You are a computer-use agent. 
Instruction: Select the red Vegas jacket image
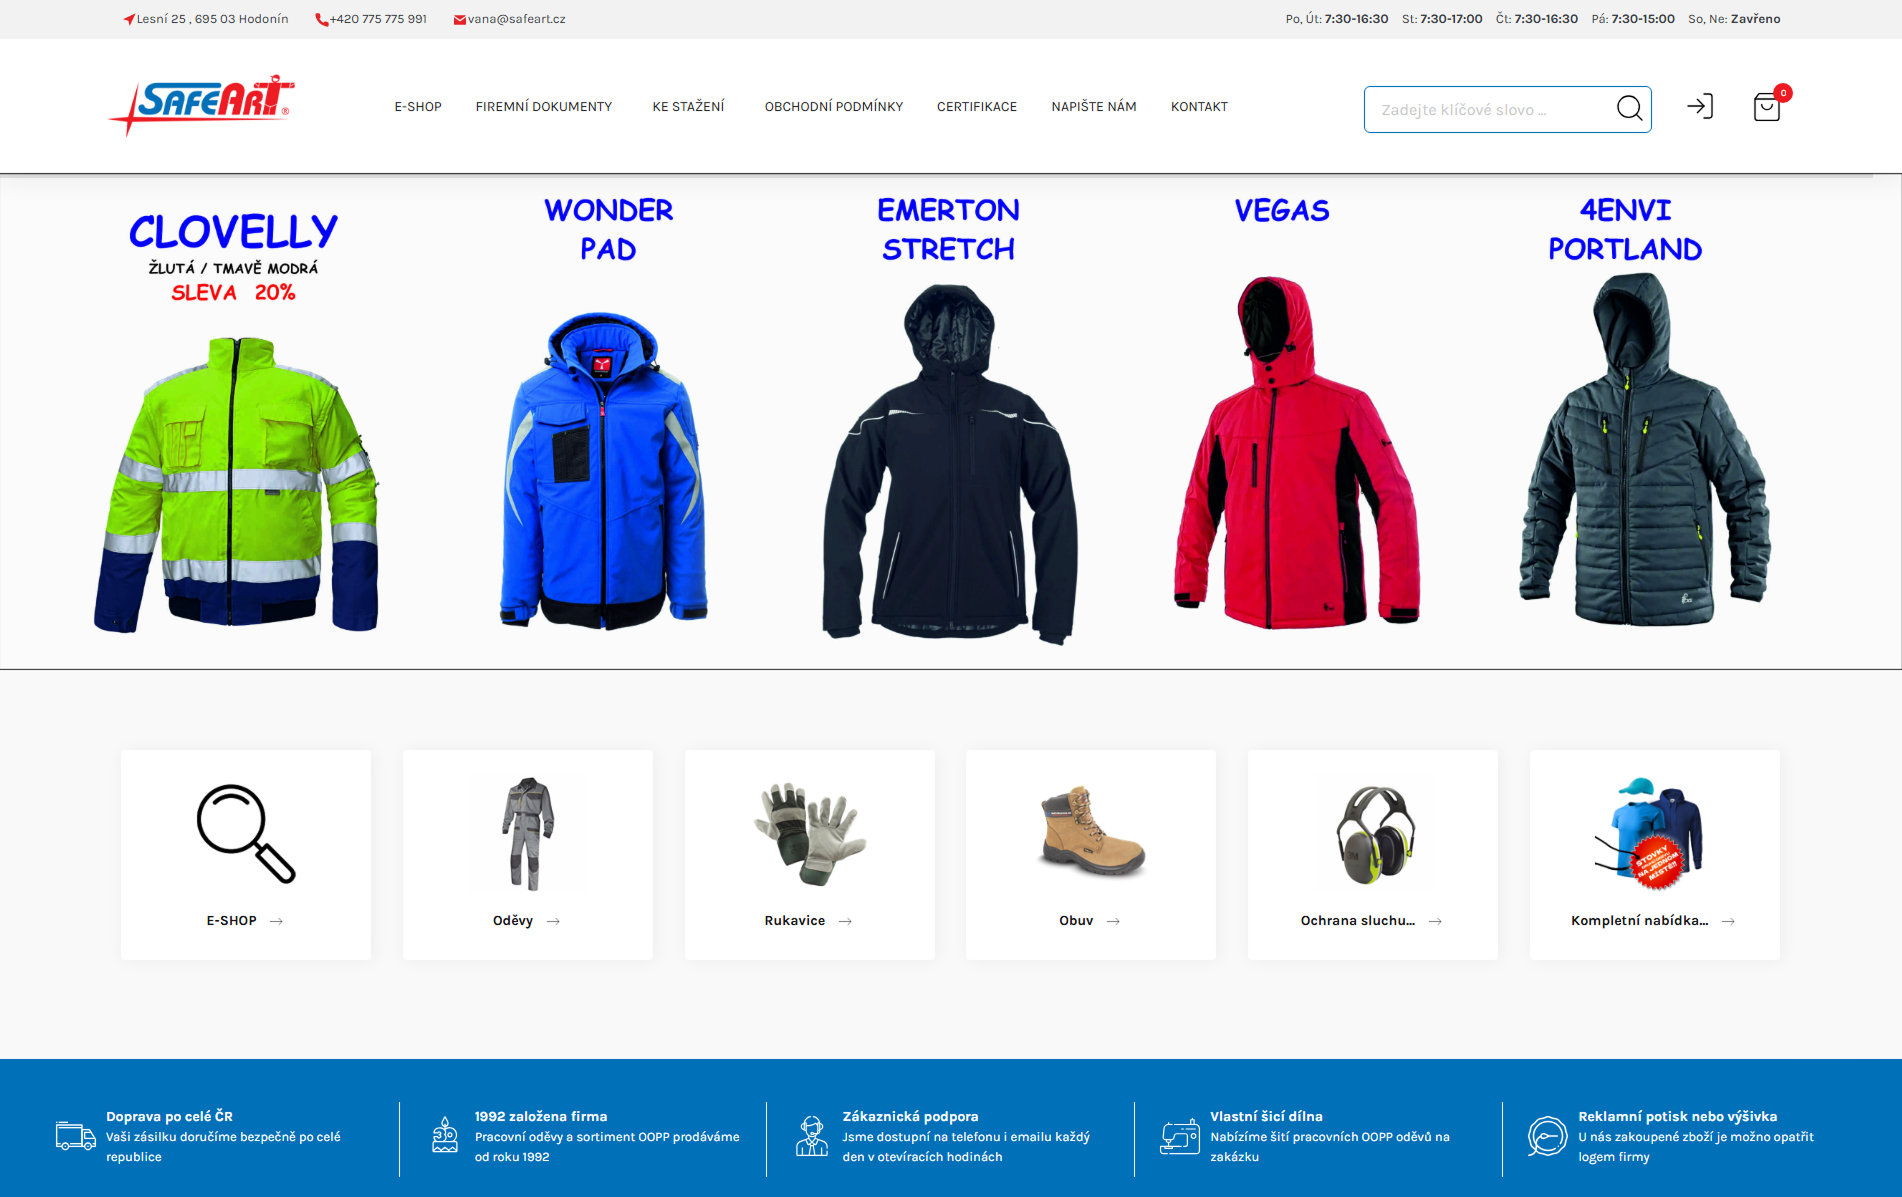(x=1296, y=453)
